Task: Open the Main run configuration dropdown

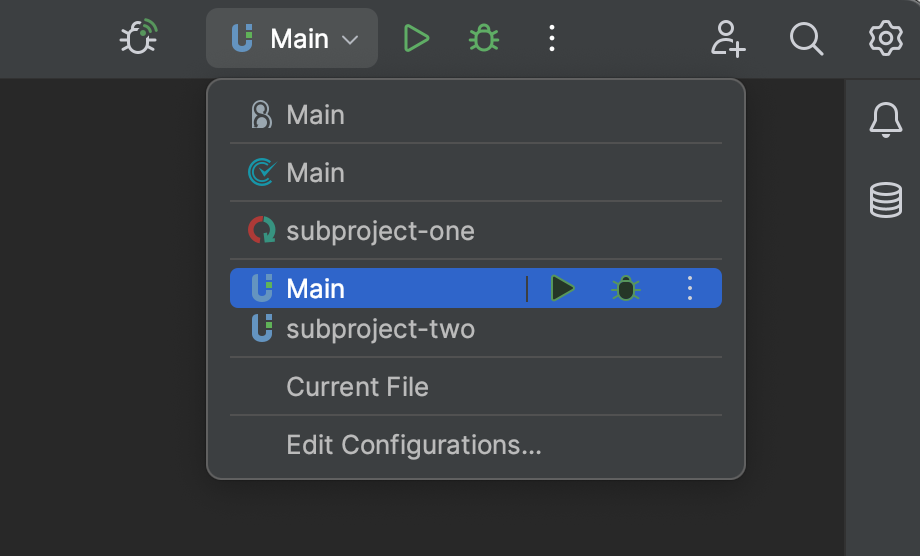Action: point(292,39)
